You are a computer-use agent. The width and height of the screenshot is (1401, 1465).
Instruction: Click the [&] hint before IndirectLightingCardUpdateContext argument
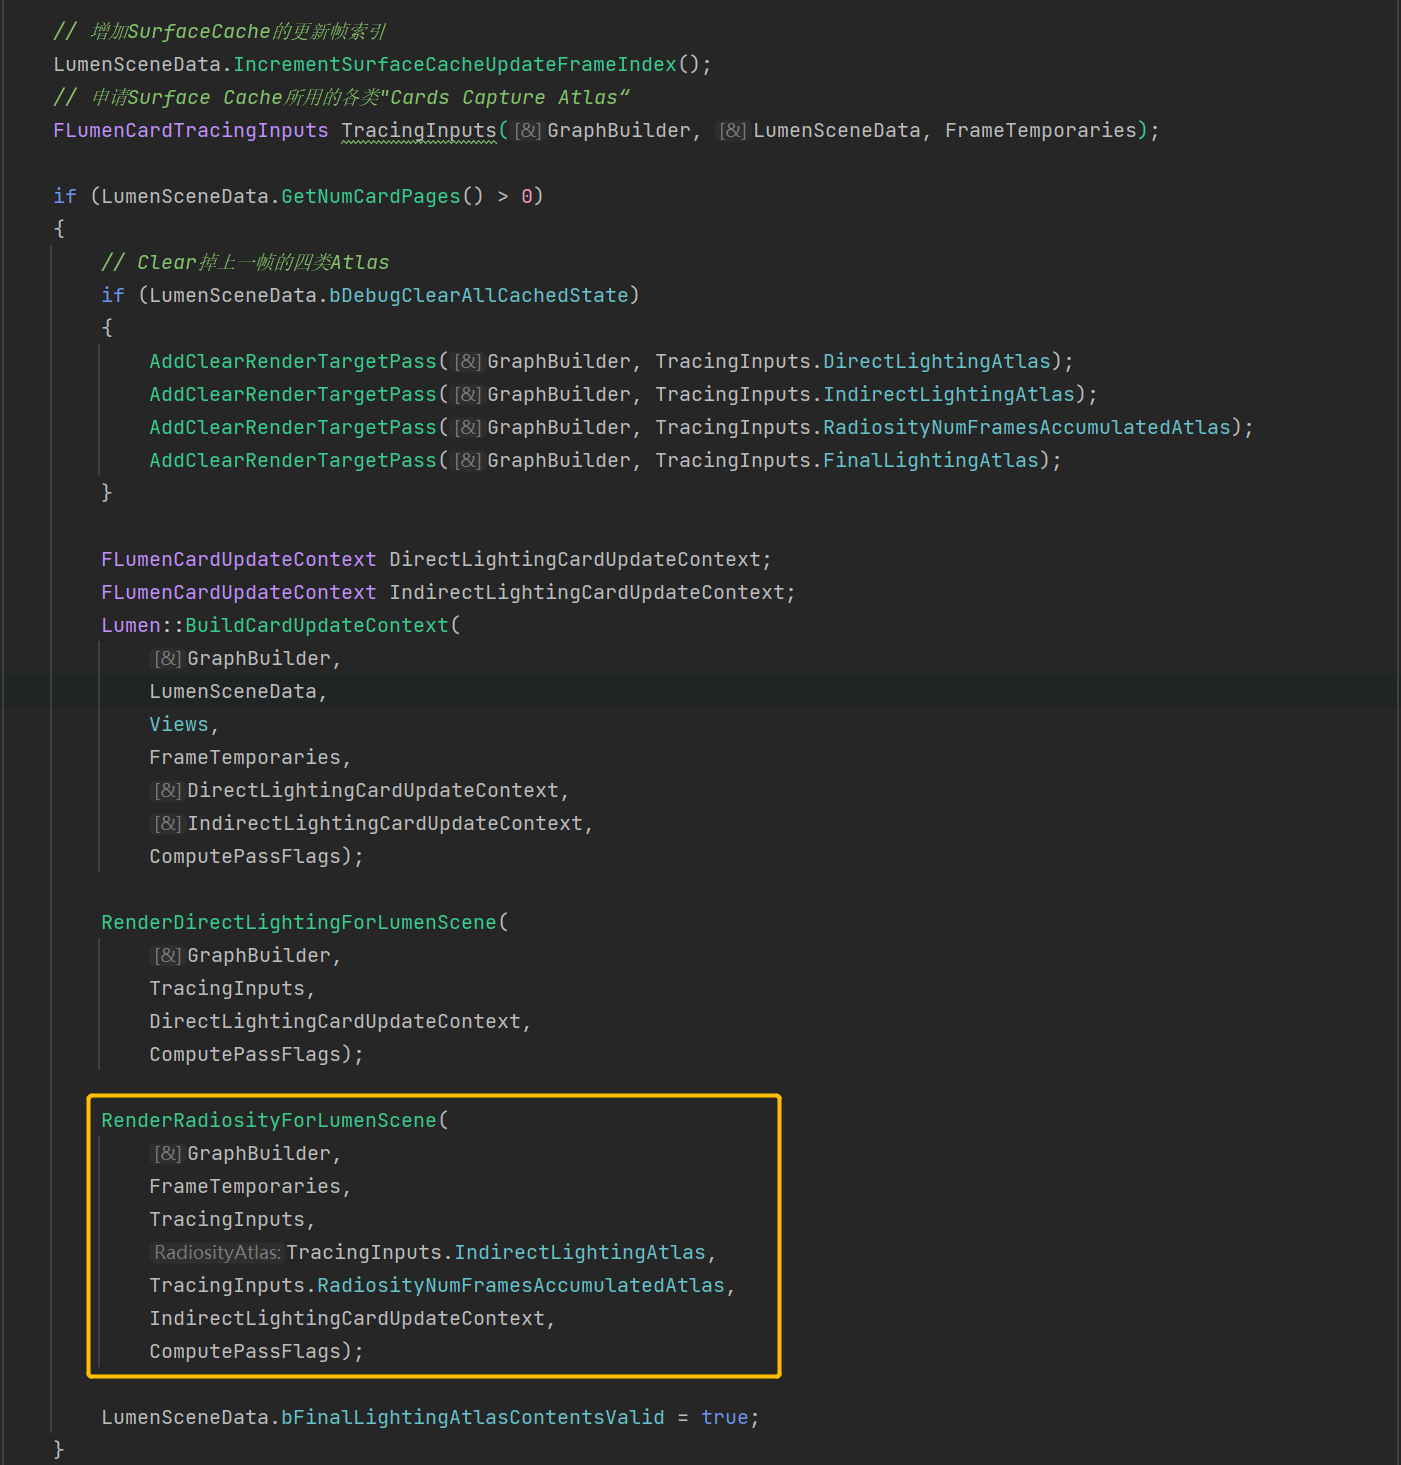(167, 824)
